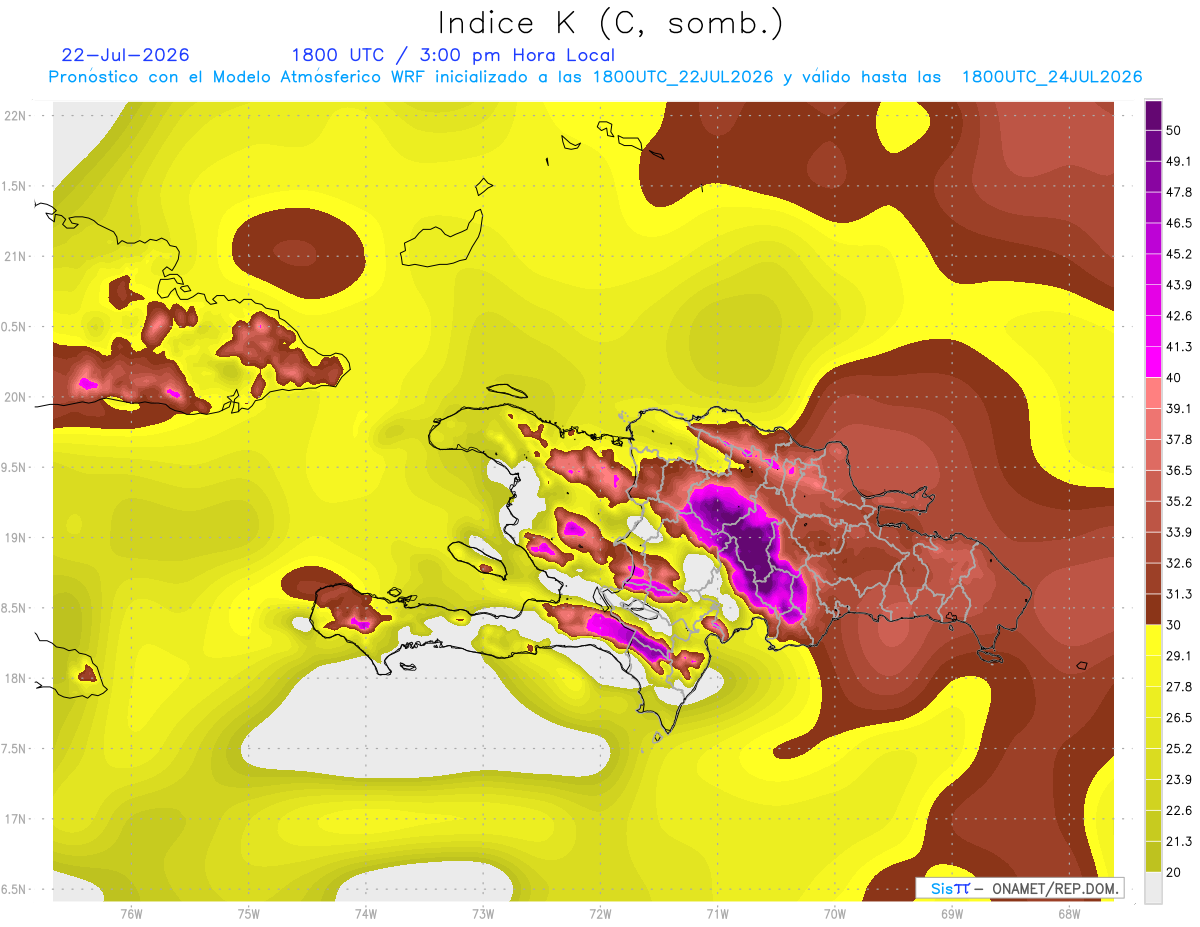This screenshot has width=1200, height=927.
Task: Click the light grey swatch below the 20 label
Action: tap(1153, 888)
